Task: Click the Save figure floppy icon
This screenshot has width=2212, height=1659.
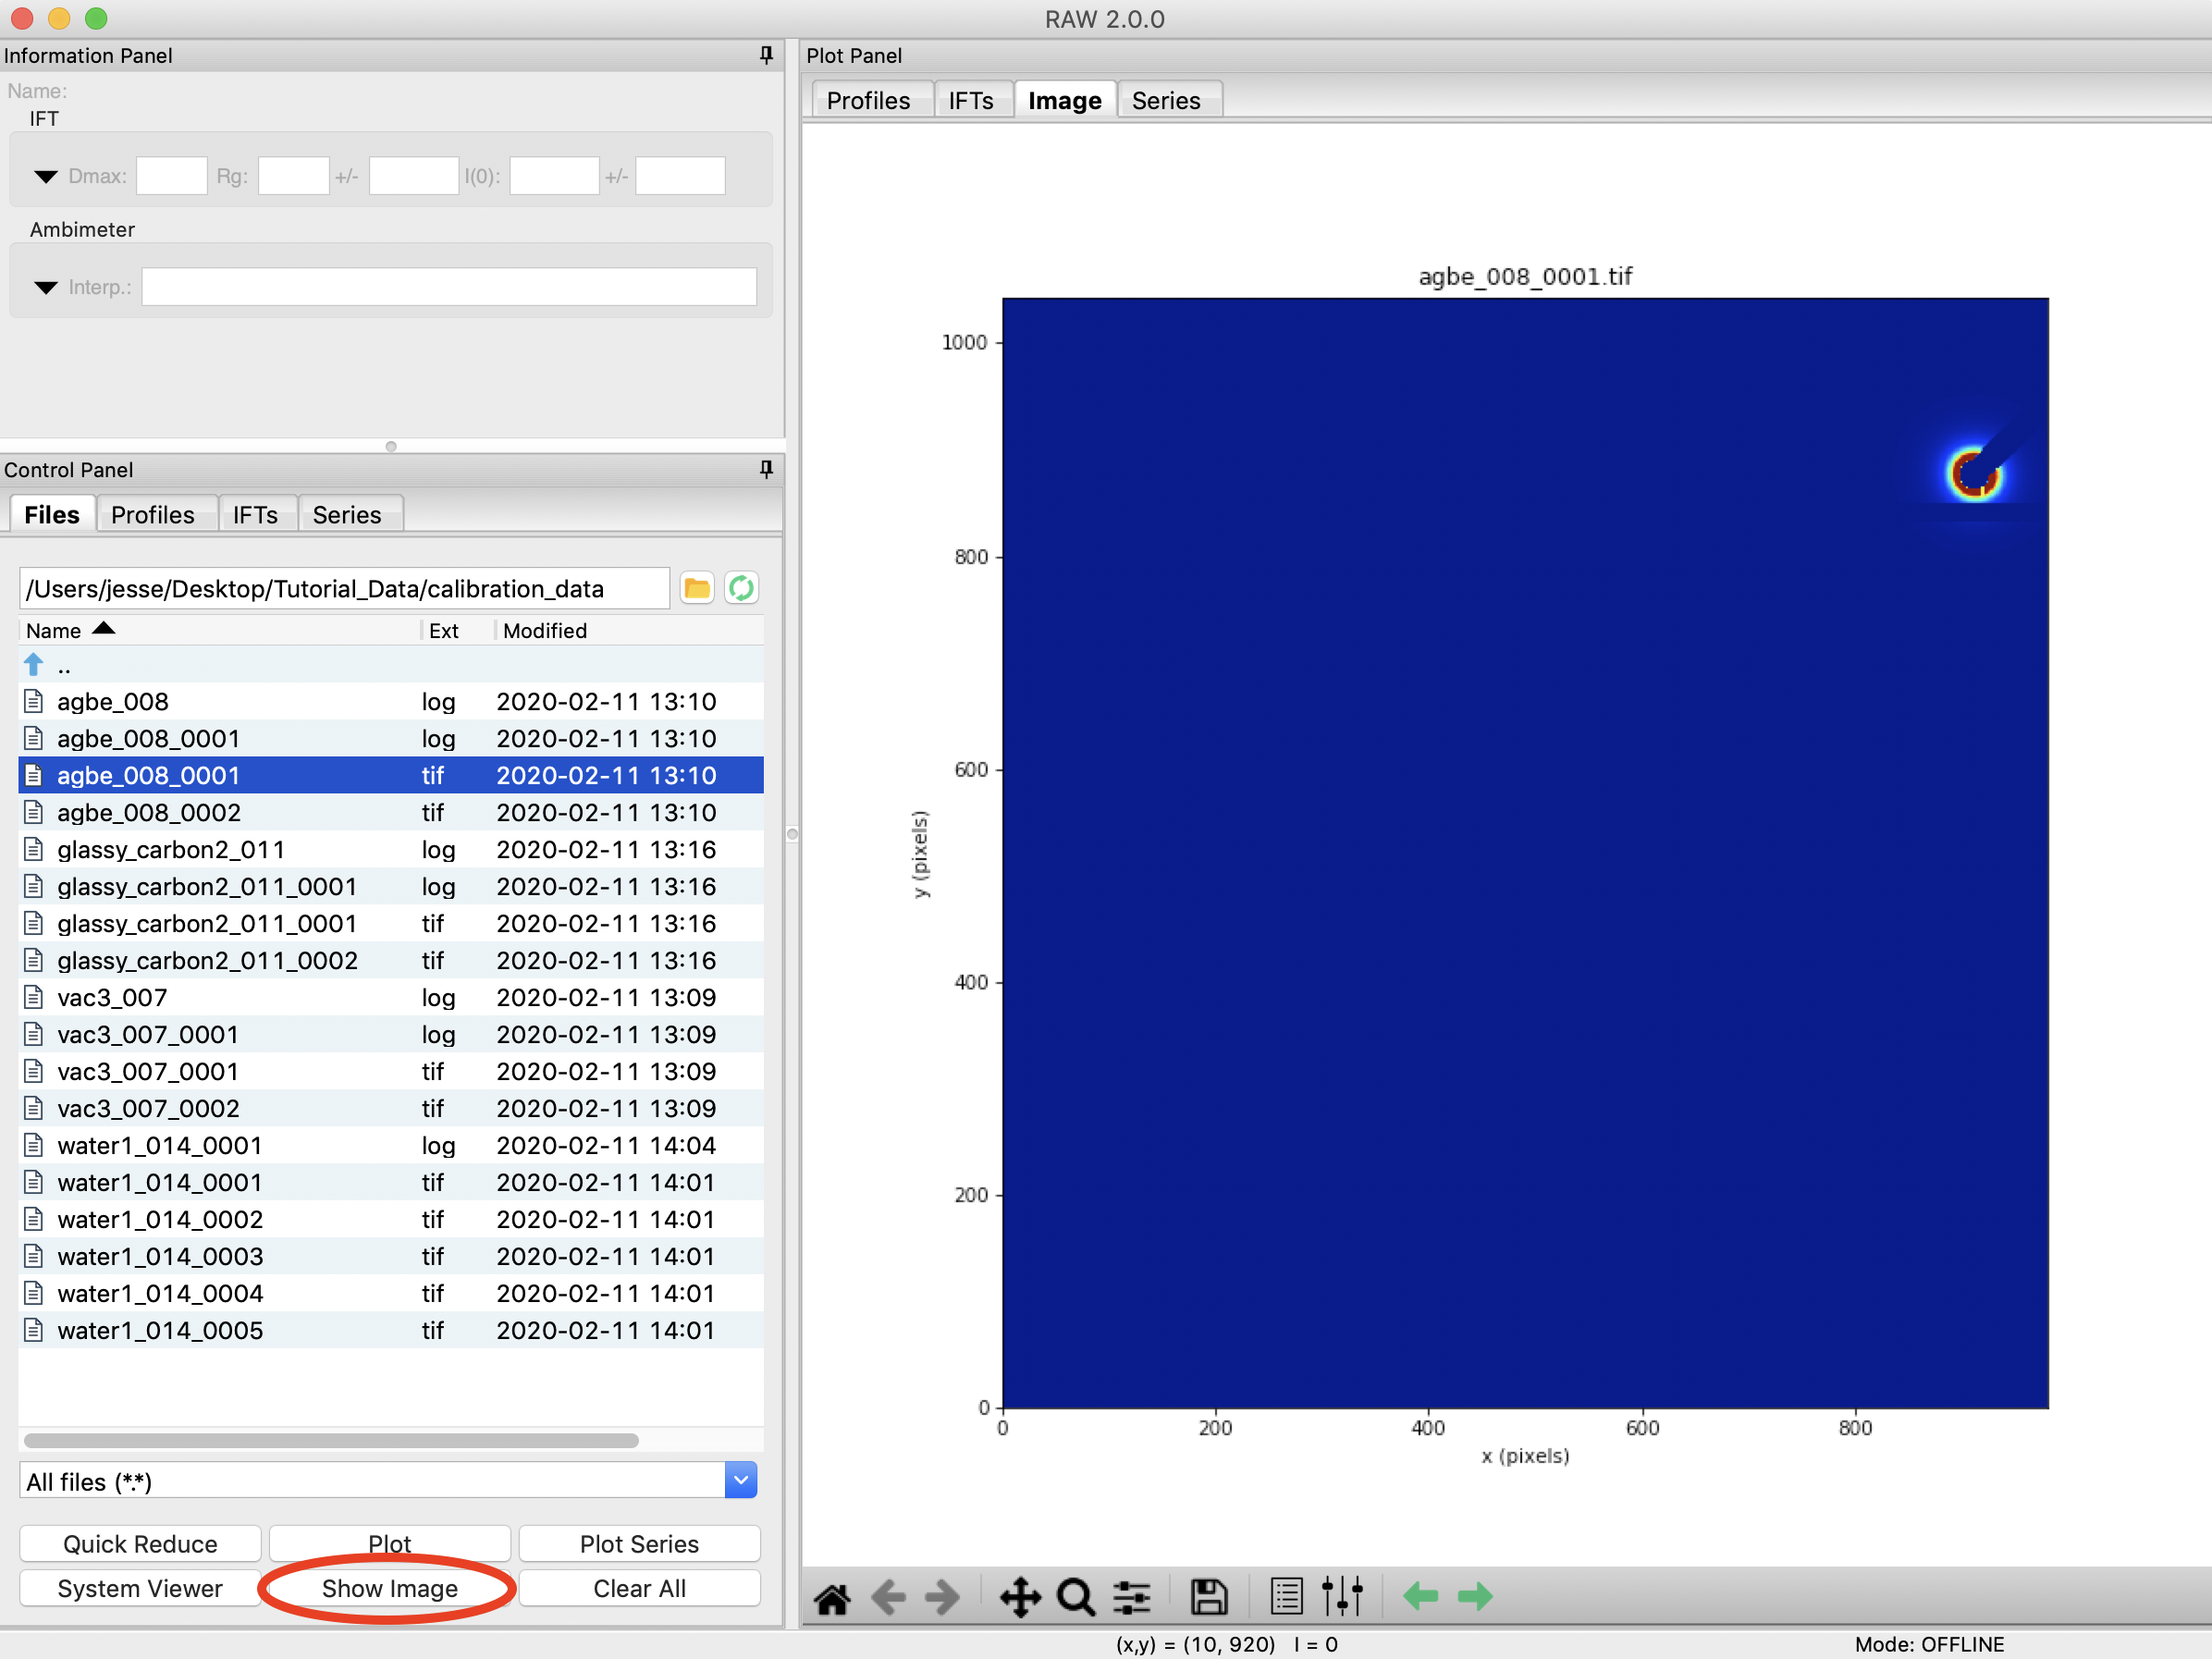Action: [1209, 1597]
